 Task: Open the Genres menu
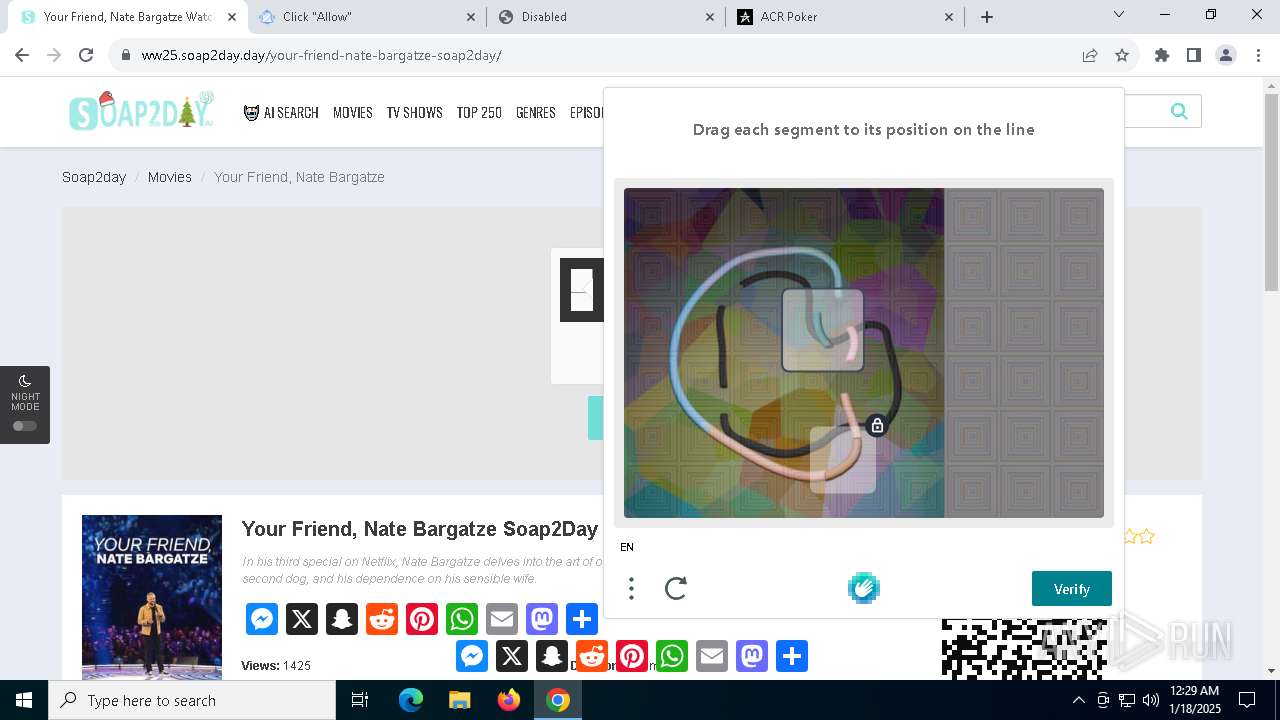(x=536, y=113)
